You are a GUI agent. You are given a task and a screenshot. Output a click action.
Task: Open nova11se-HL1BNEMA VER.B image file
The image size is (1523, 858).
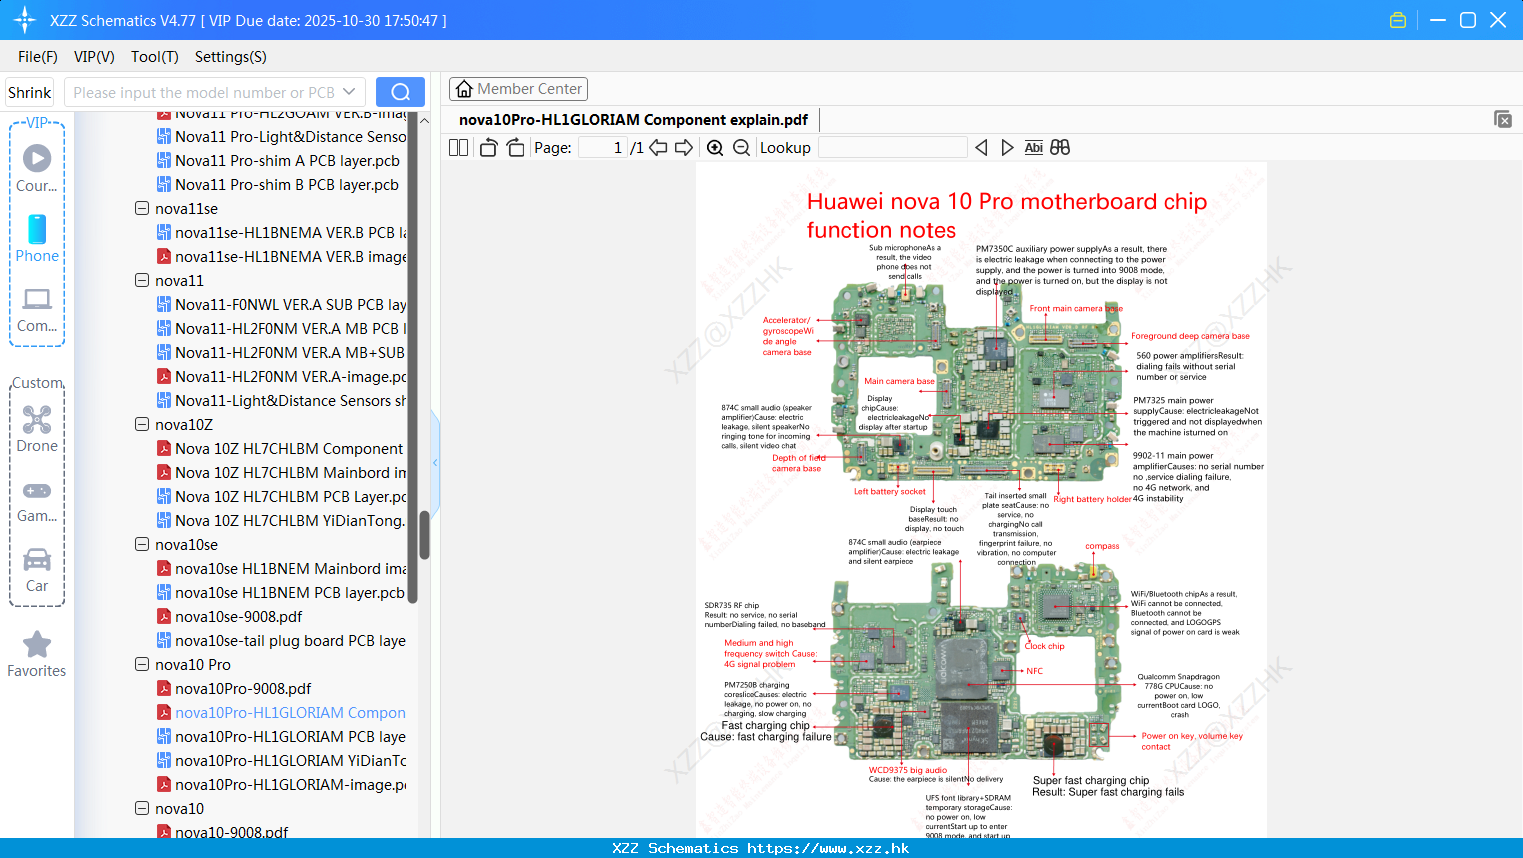tap(281, 257)
